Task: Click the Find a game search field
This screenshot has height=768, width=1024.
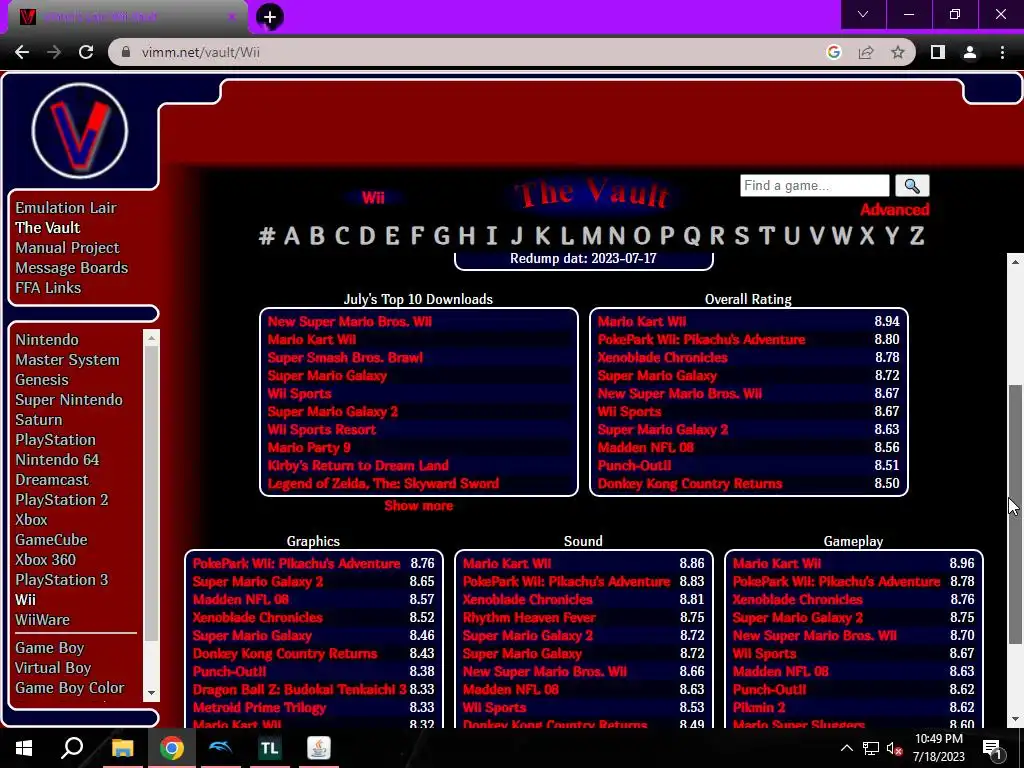Action: point(814,185)
